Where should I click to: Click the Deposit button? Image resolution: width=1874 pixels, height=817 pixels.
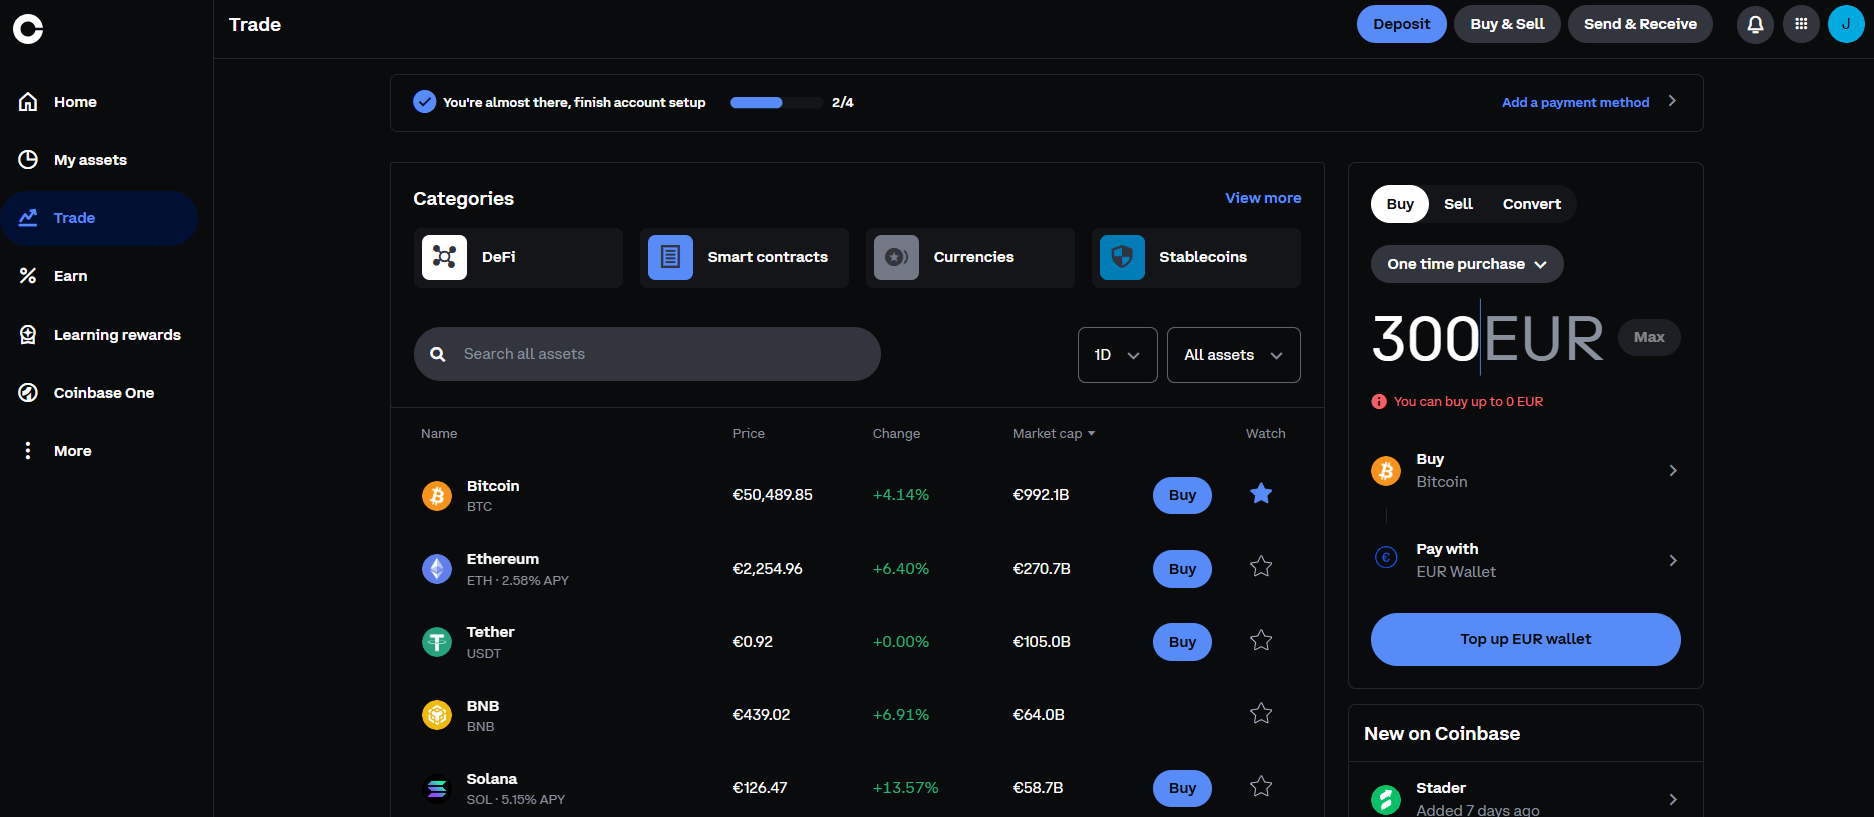pos(1401,24)
